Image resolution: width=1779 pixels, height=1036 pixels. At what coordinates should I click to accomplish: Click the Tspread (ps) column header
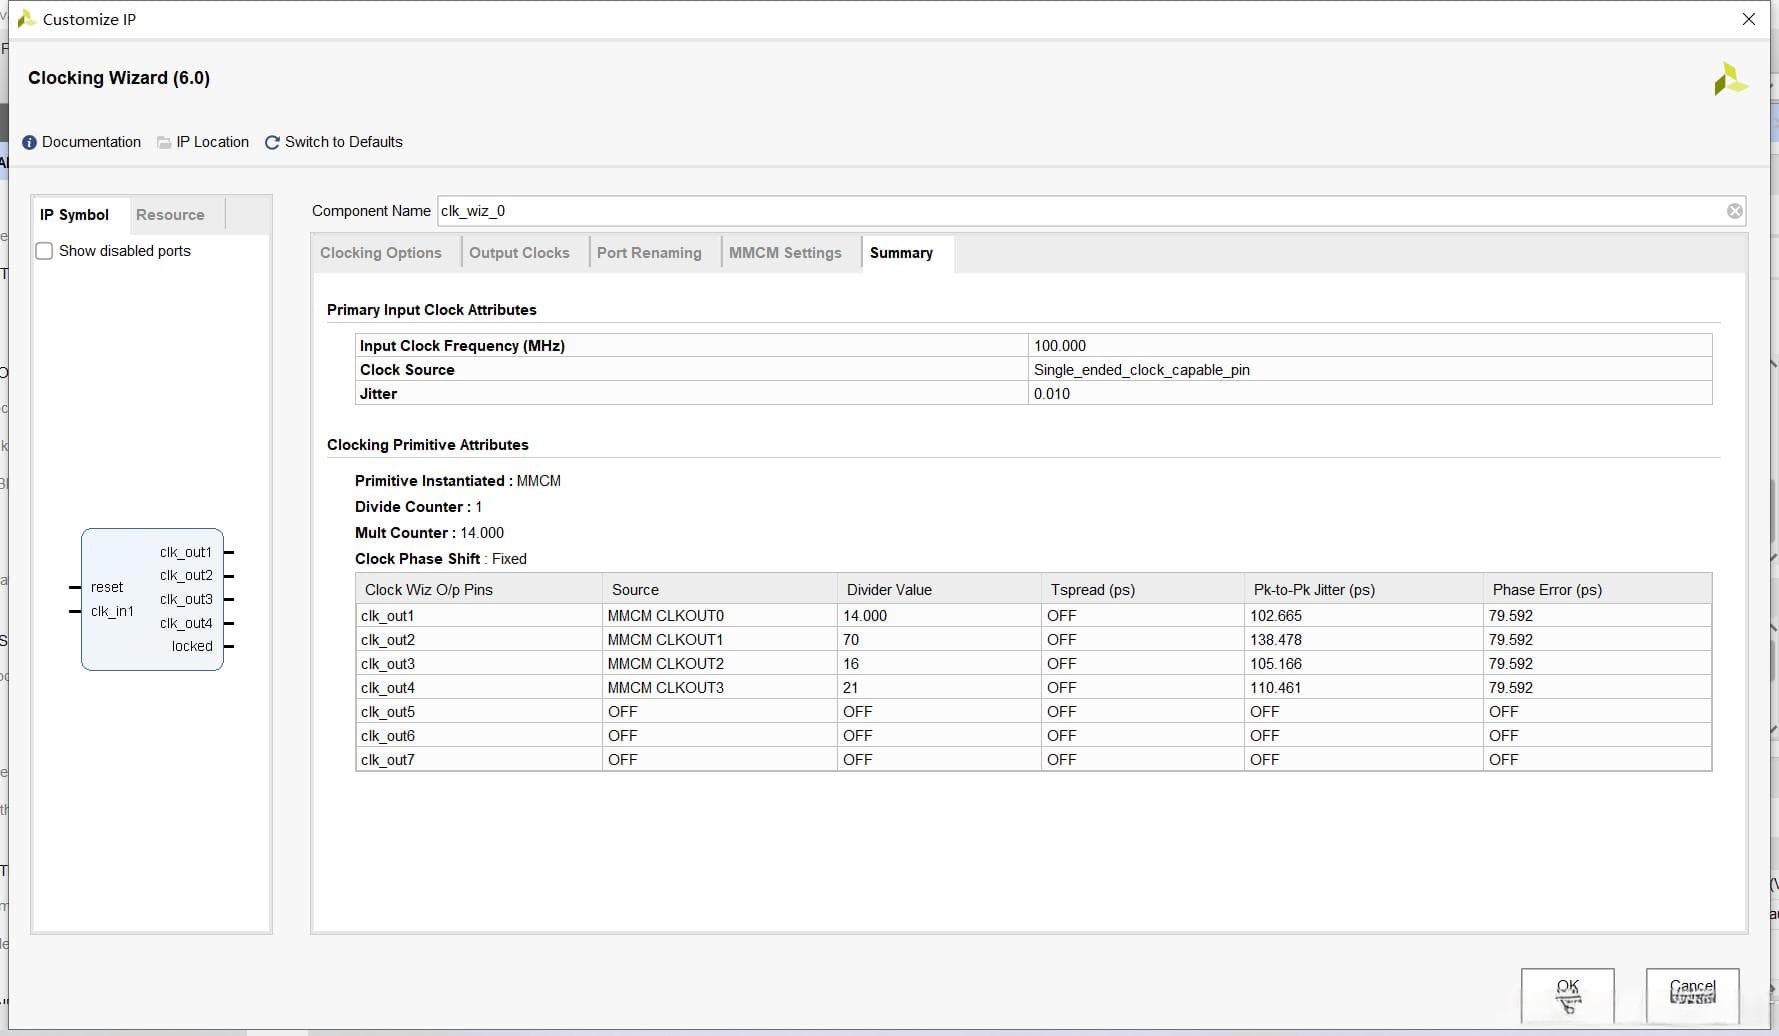click(1143, 589)
